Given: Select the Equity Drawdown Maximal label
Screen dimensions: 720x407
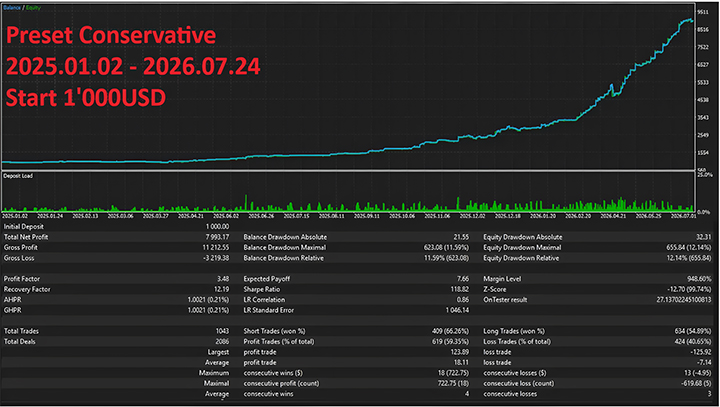Looking at the screenshot, I should 522,248.
